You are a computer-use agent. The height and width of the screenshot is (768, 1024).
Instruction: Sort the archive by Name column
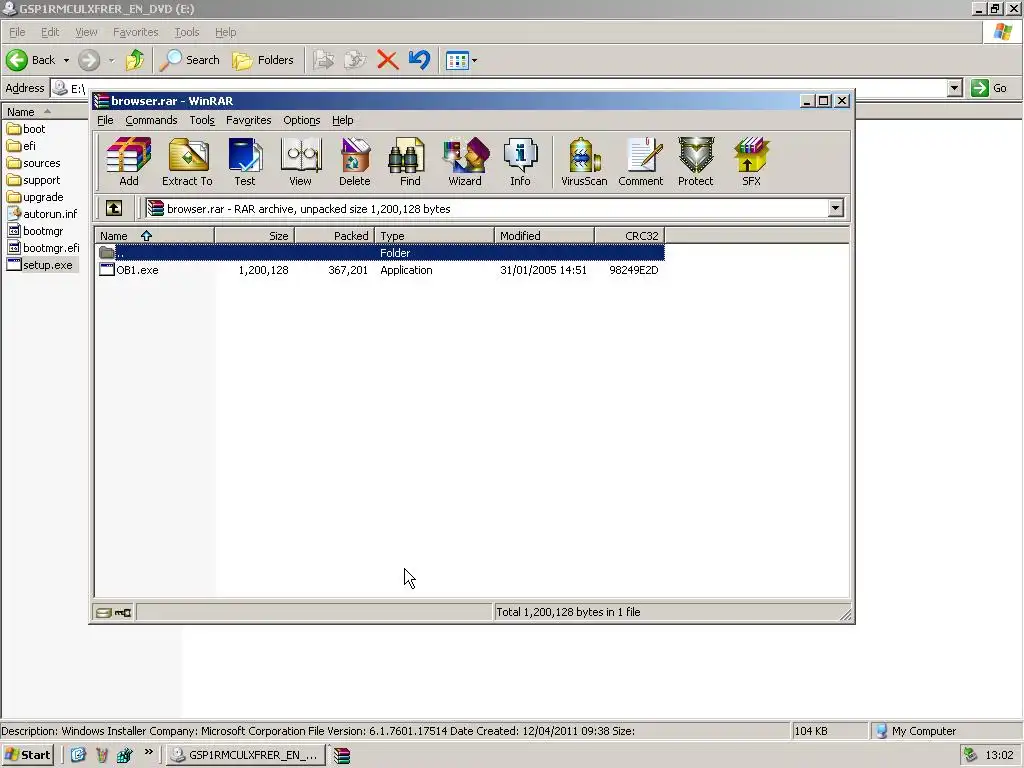tap(154, 236)
